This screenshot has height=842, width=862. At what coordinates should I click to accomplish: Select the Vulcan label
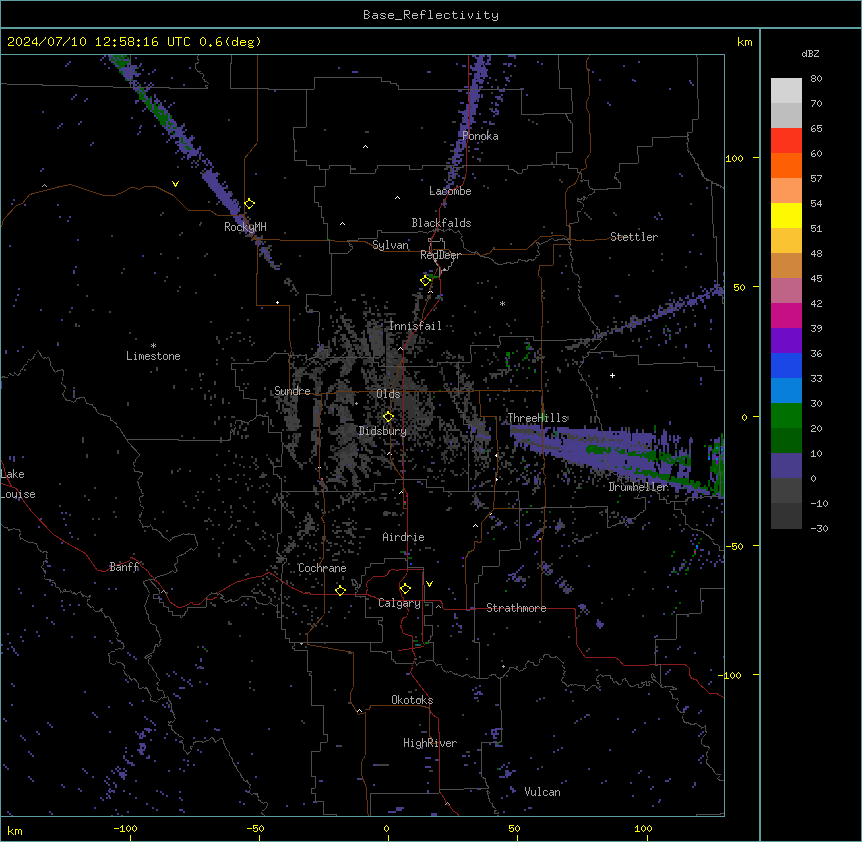[x=543, y=792]
